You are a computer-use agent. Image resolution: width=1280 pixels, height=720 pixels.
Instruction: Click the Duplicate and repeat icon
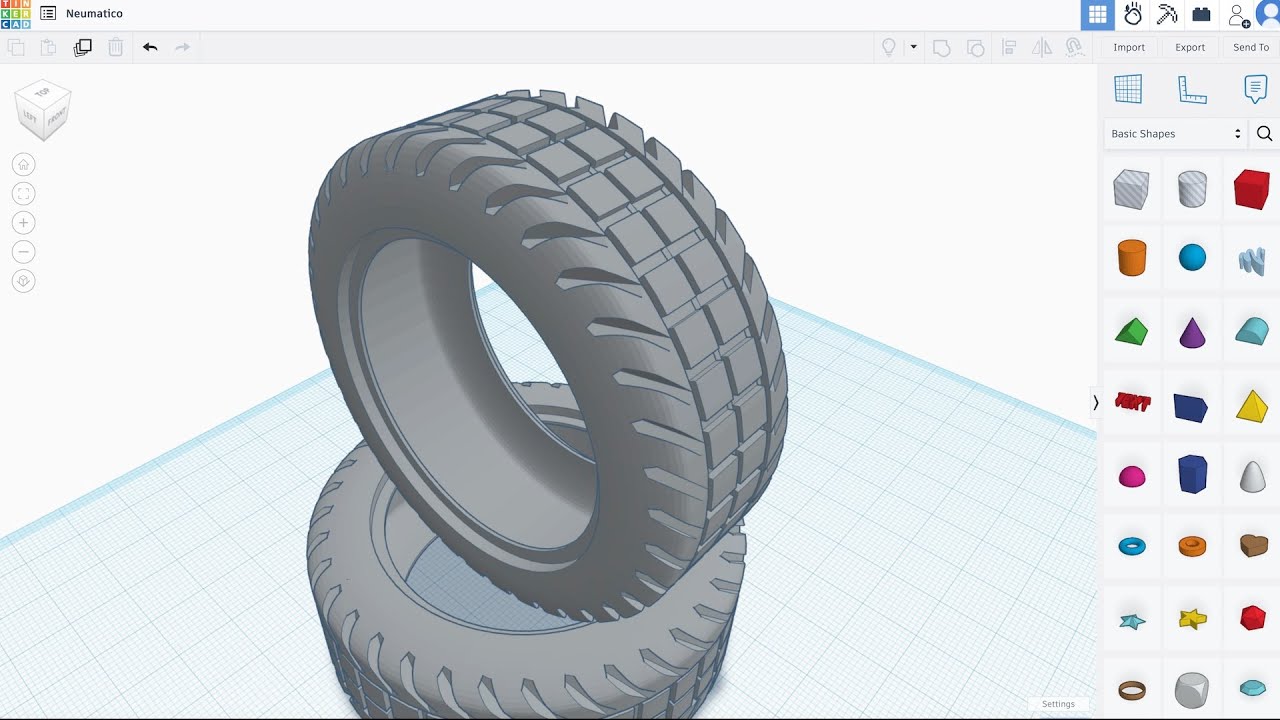click(x=83, y=47)
